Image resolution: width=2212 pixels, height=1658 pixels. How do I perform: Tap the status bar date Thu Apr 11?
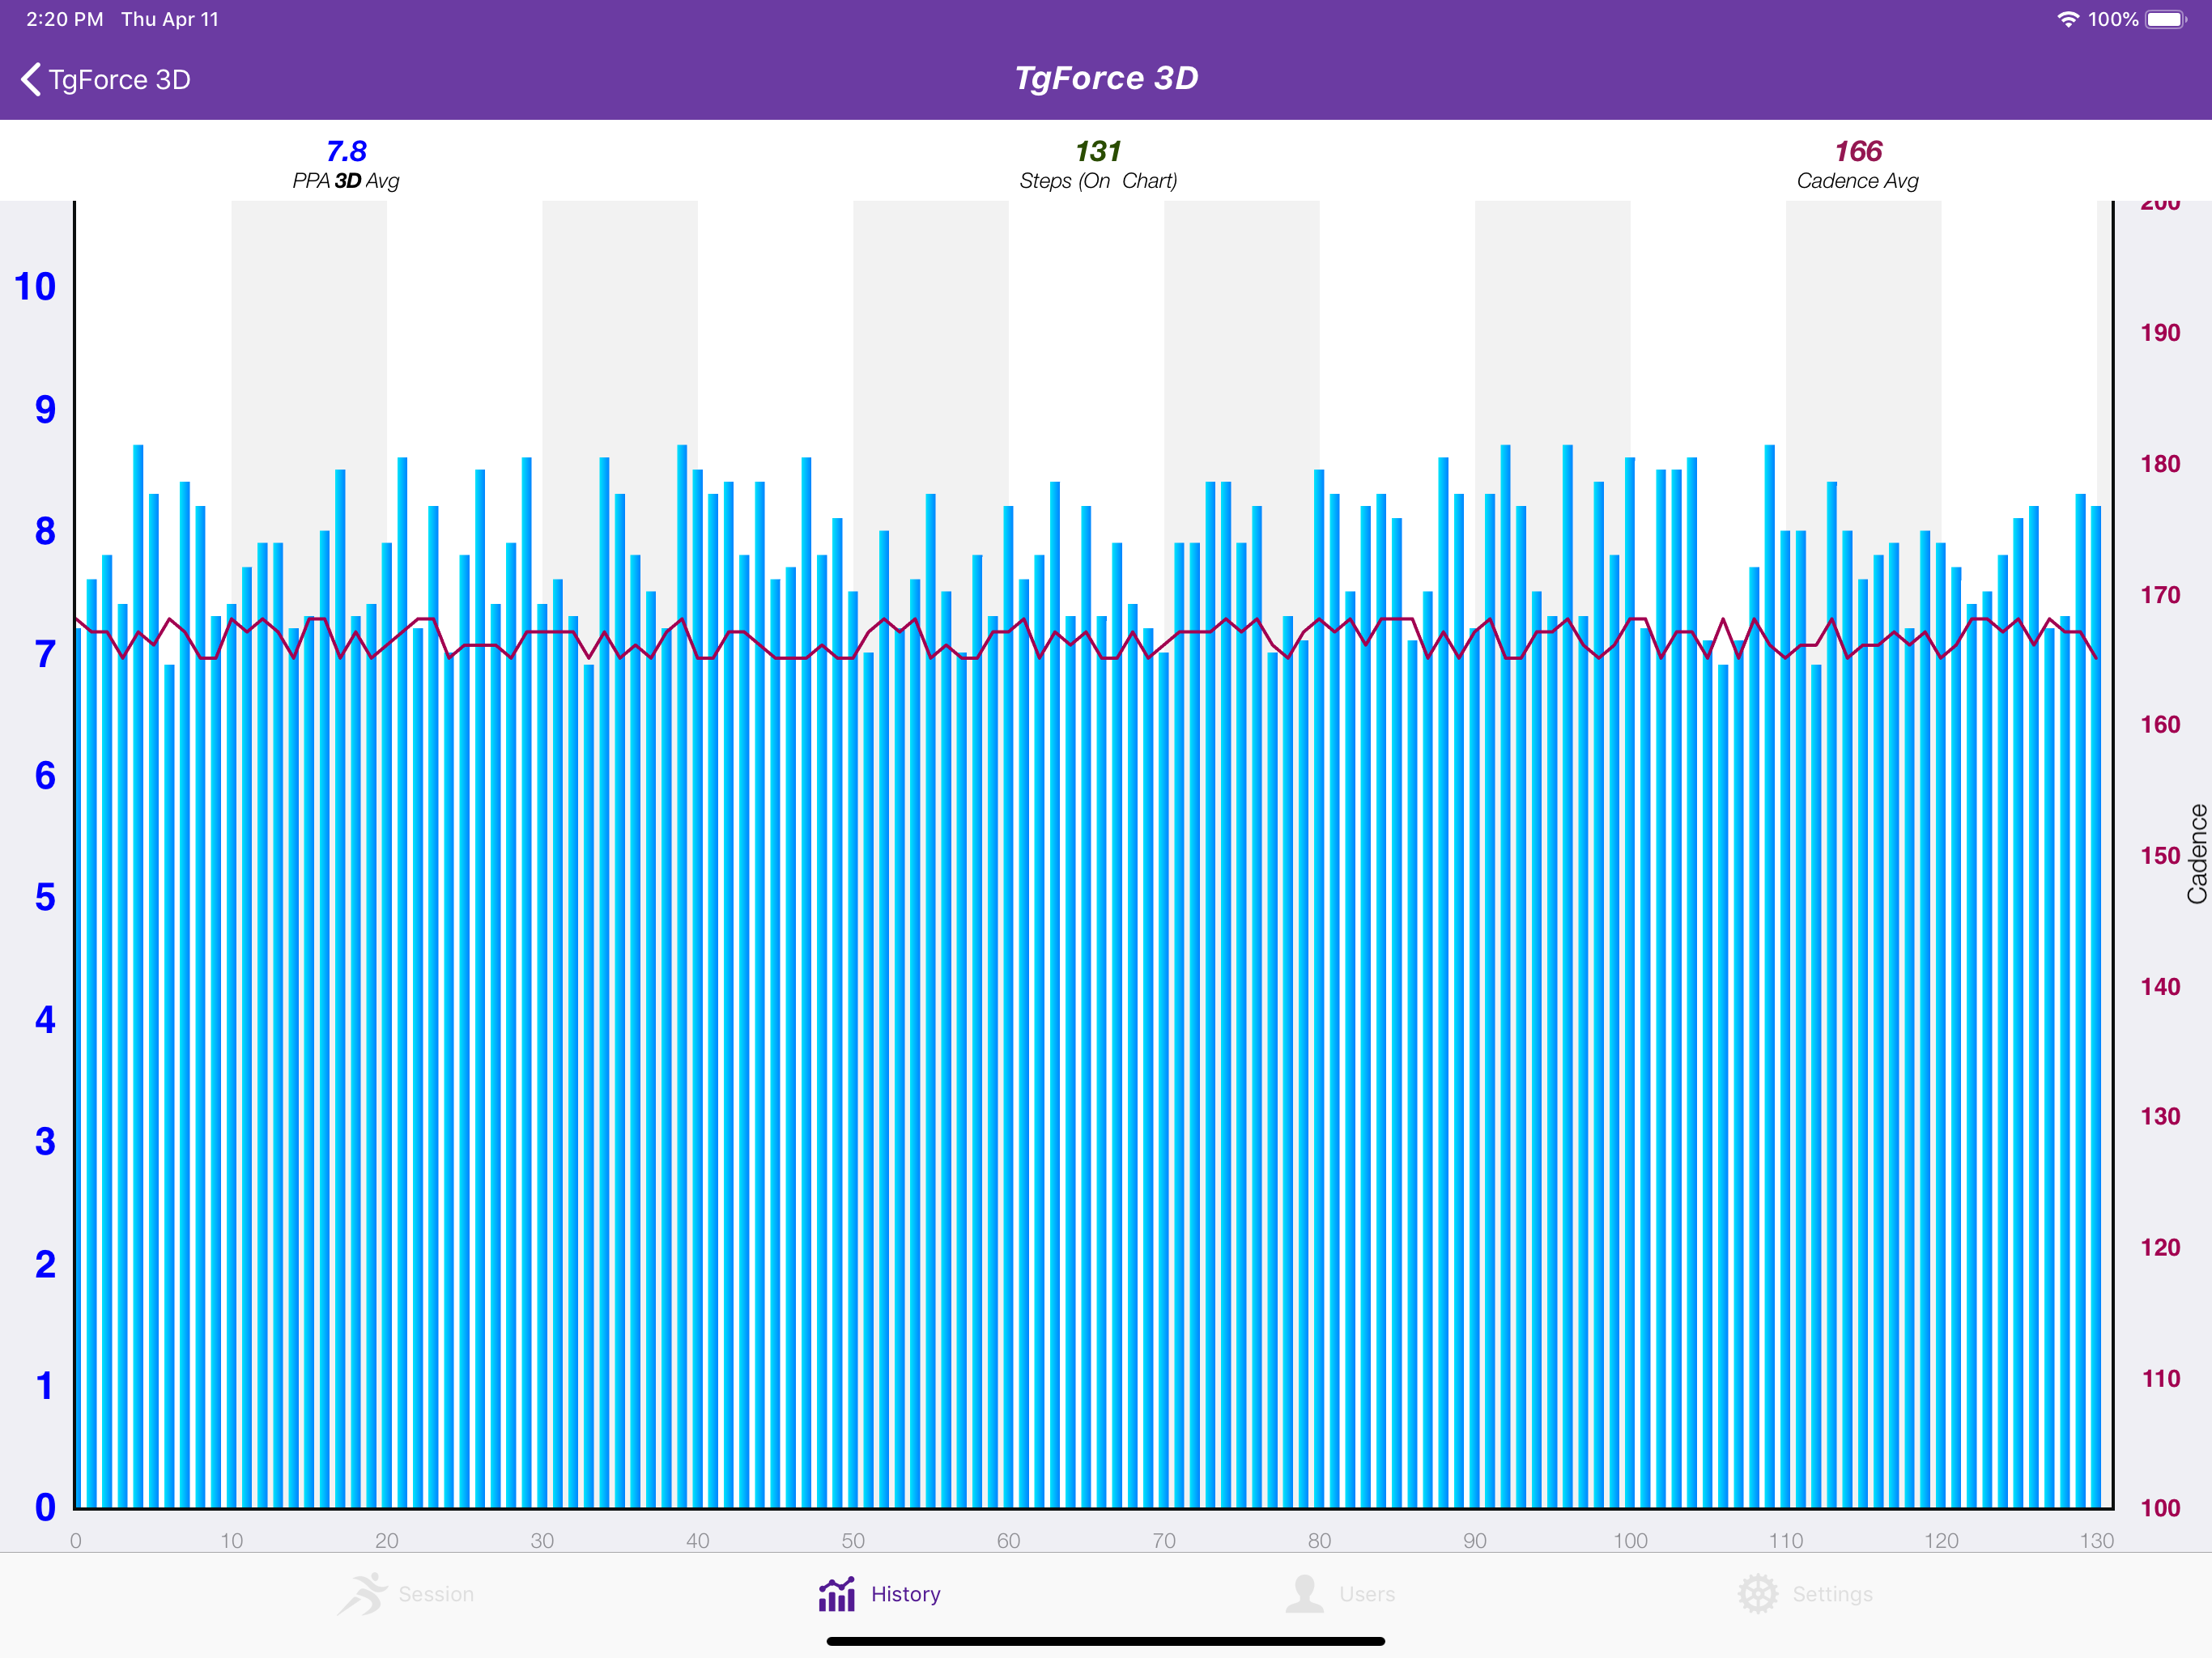click(x=170, y=19)
